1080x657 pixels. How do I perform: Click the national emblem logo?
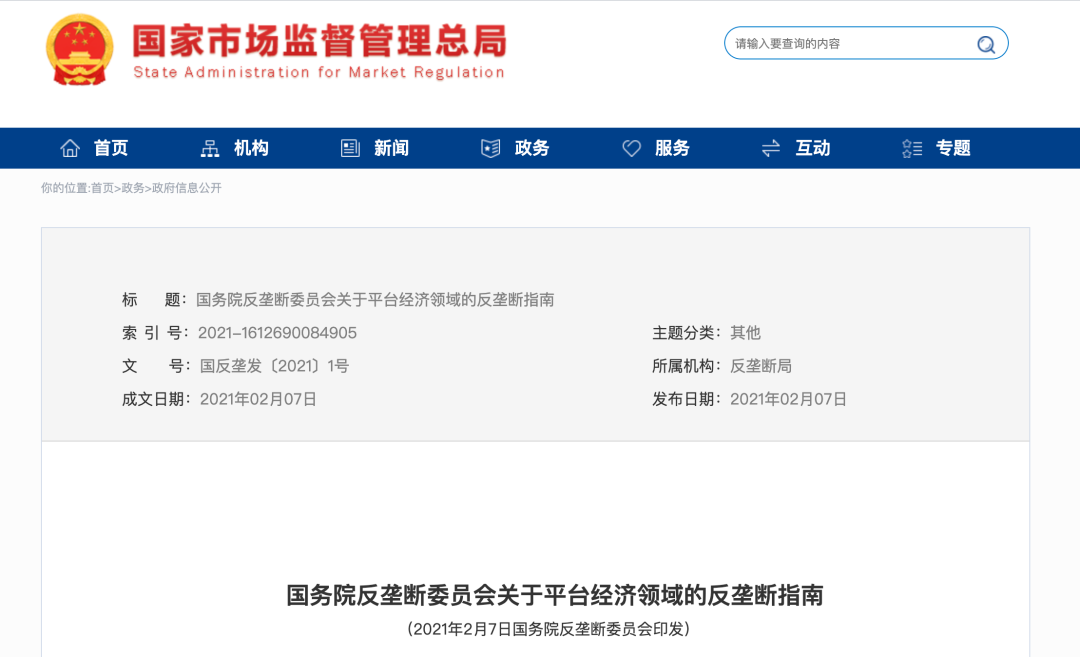[x=79, y=50]
